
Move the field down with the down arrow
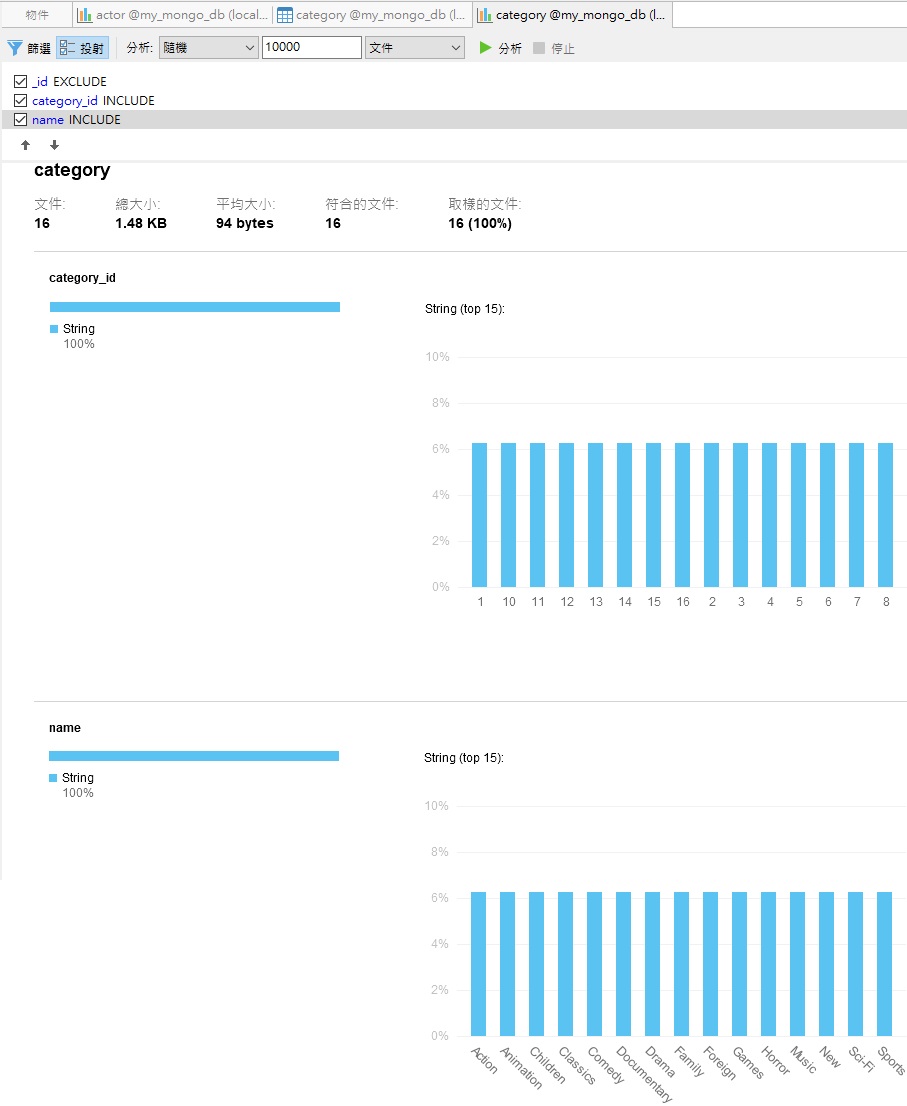click(x=54, y=145)
